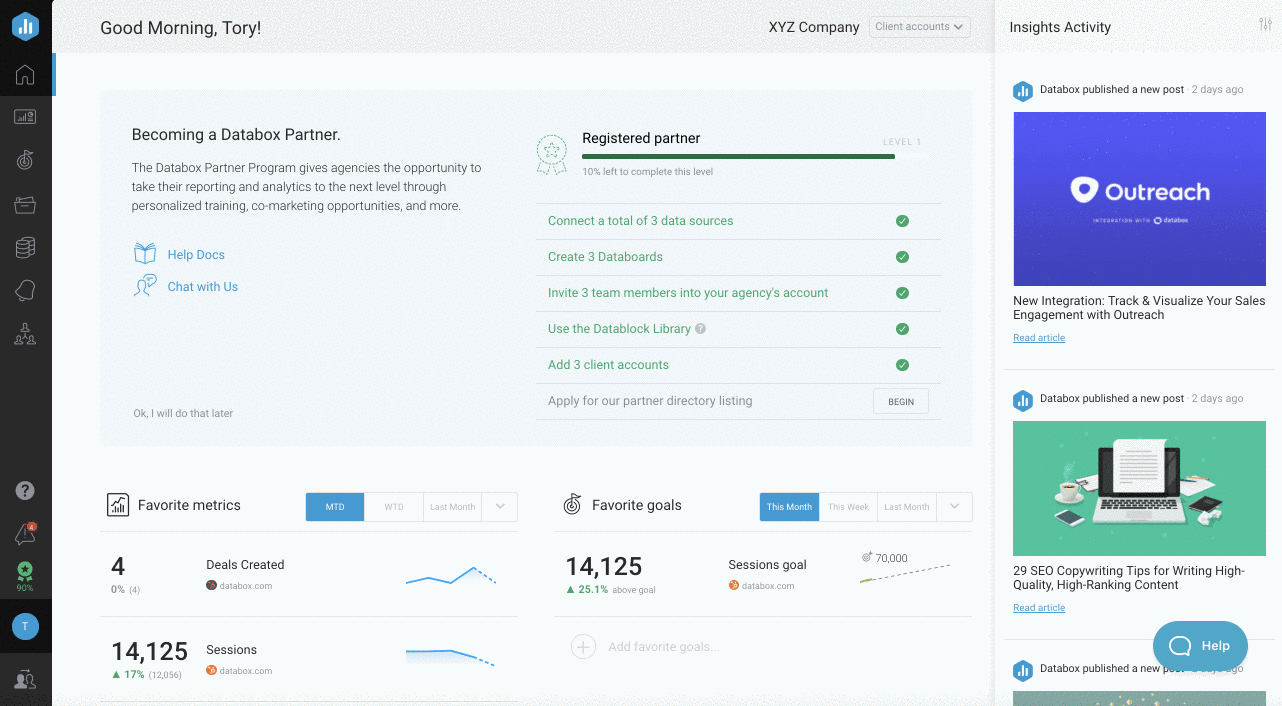Open the Outreach 'Read article' link
The height and width of the screenshot is (706, 1282).
click(1038, 337)
